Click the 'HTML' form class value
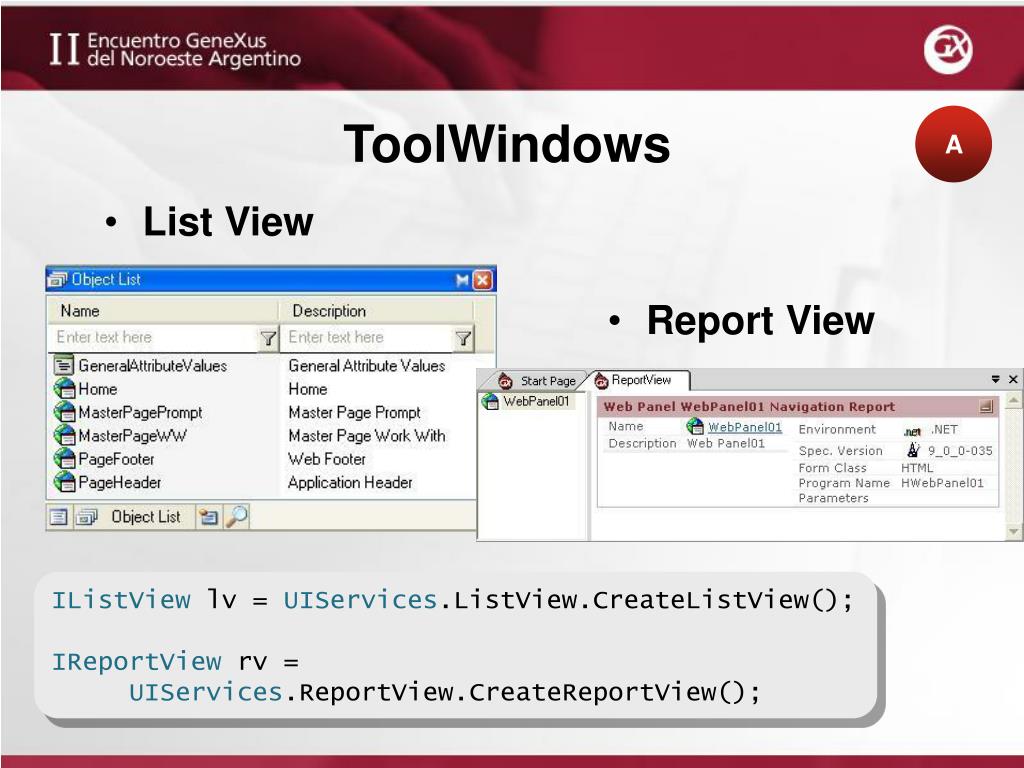 917,468
